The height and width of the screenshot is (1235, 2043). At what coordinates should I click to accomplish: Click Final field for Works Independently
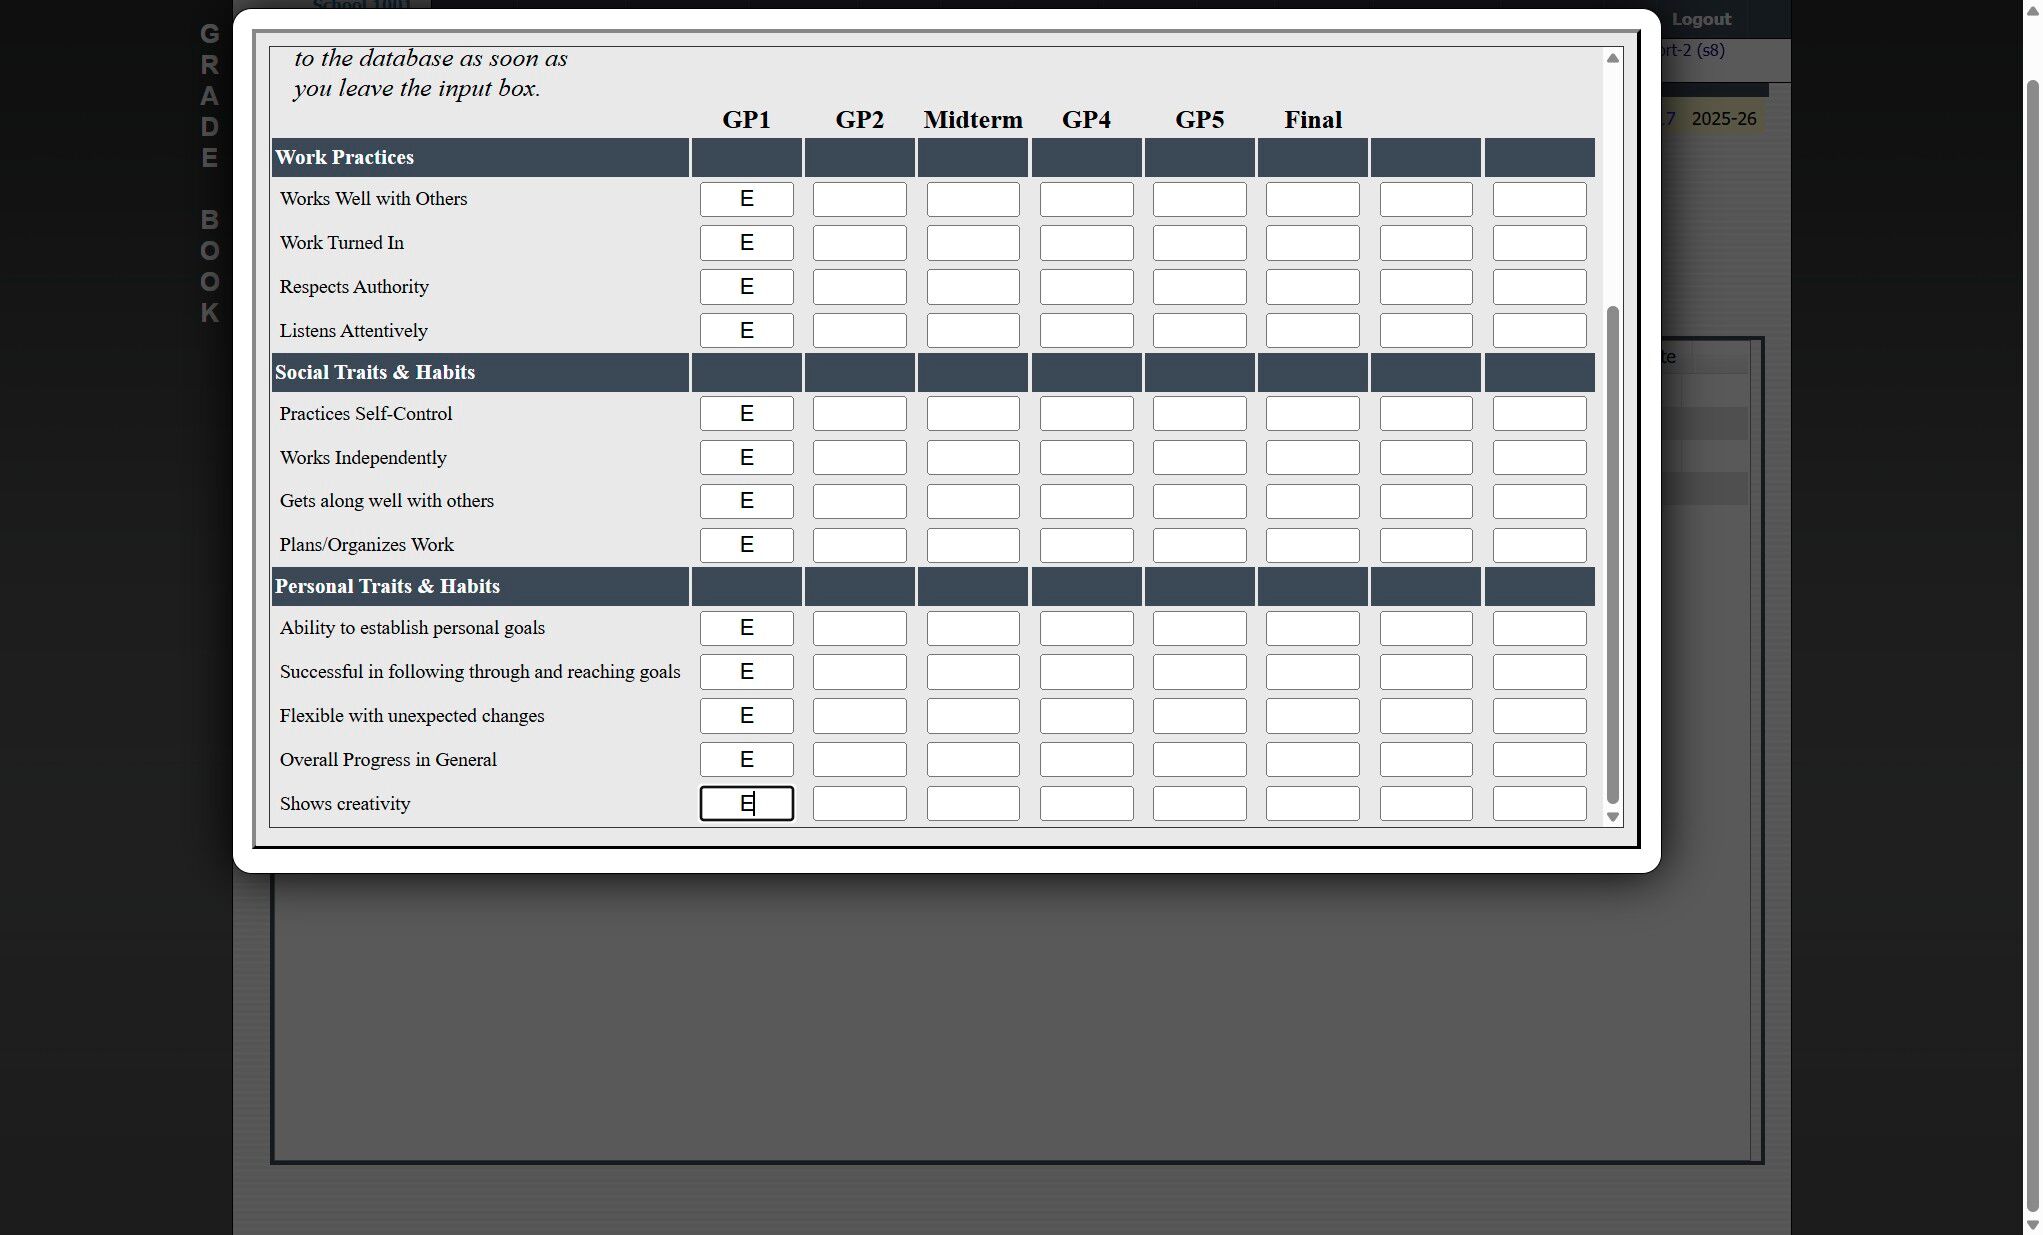point(1312,458)
